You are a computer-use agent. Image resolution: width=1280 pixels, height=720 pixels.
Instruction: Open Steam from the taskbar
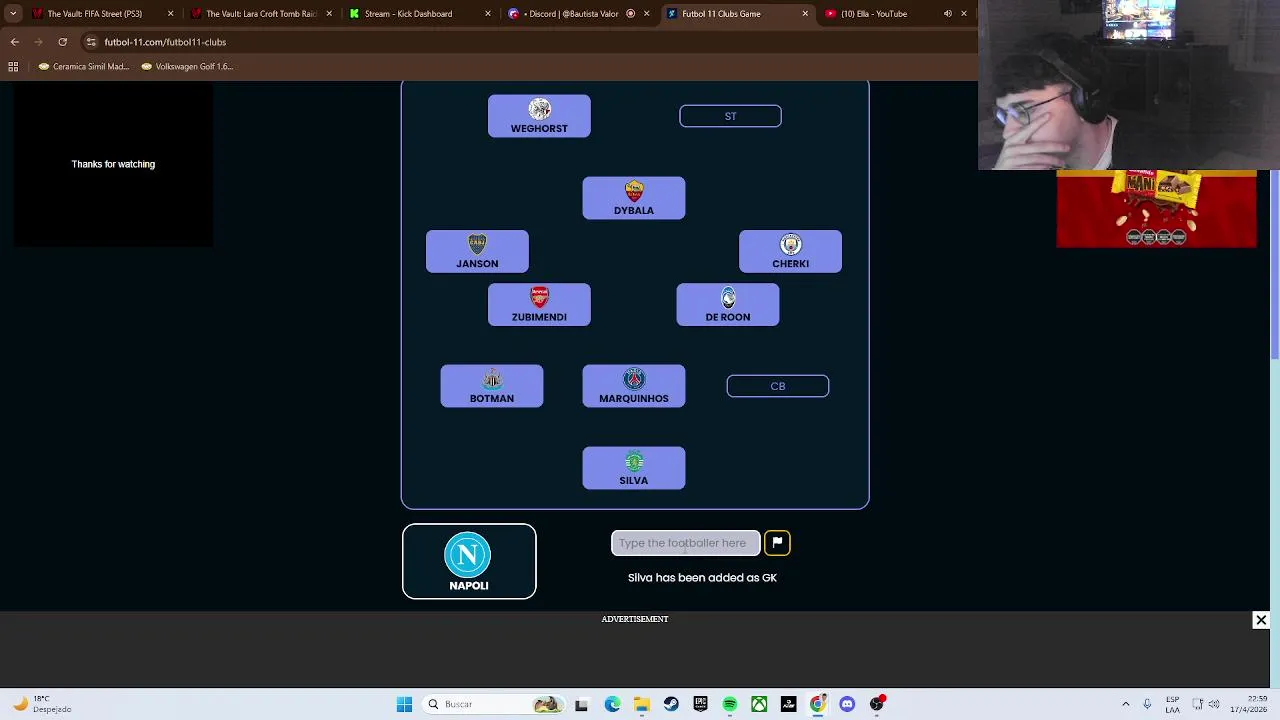click(671, 704)
